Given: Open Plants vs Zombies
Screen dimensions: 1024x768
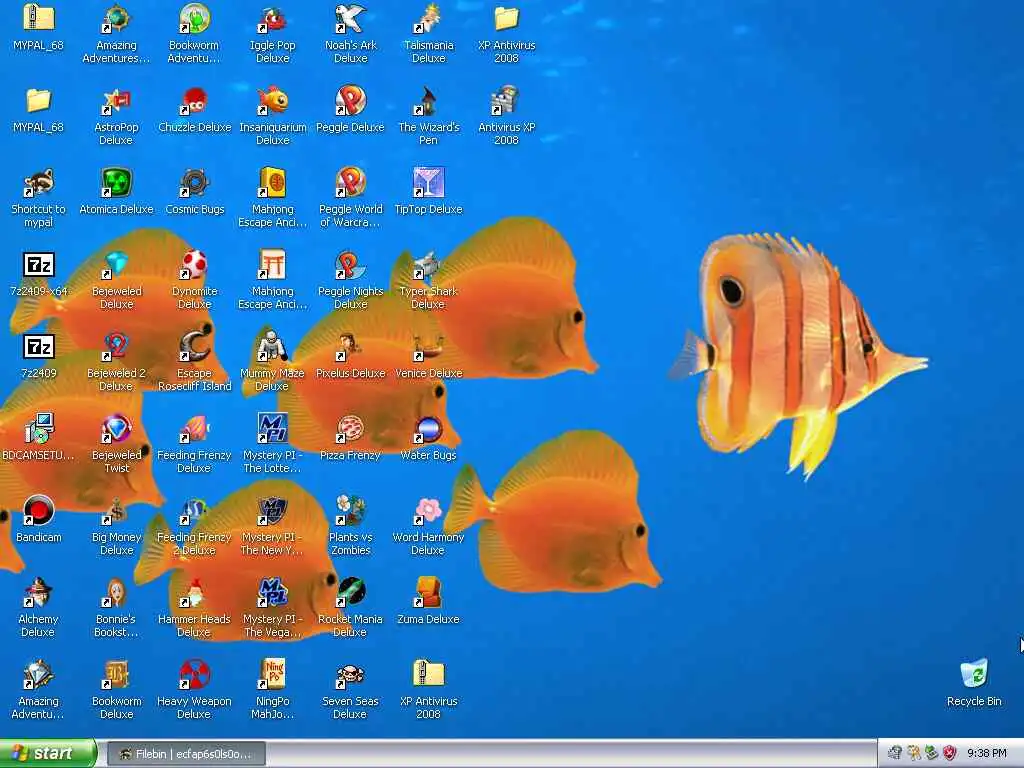Looking at the screenshot, I should point(351,527).
